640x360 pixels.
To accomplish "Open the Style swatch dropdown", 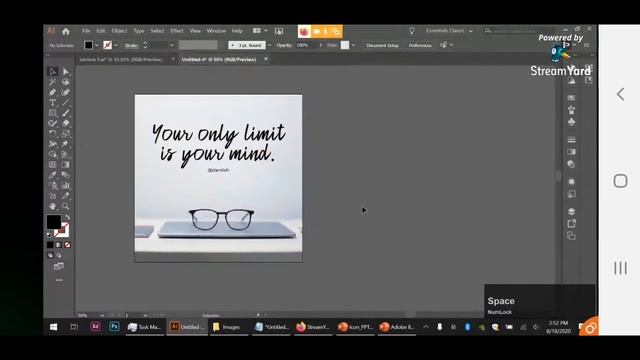I will (x=353, y=45).
